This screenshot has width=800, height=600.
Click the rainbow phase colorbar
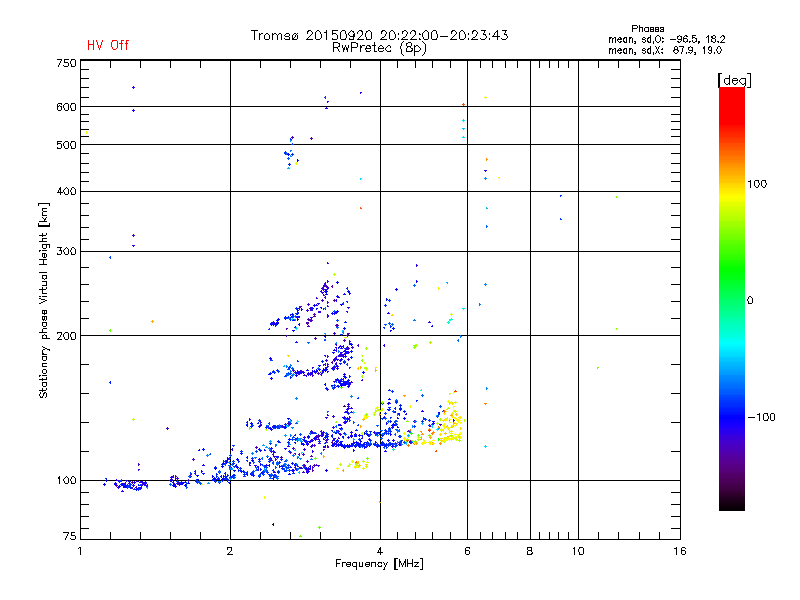732,298
